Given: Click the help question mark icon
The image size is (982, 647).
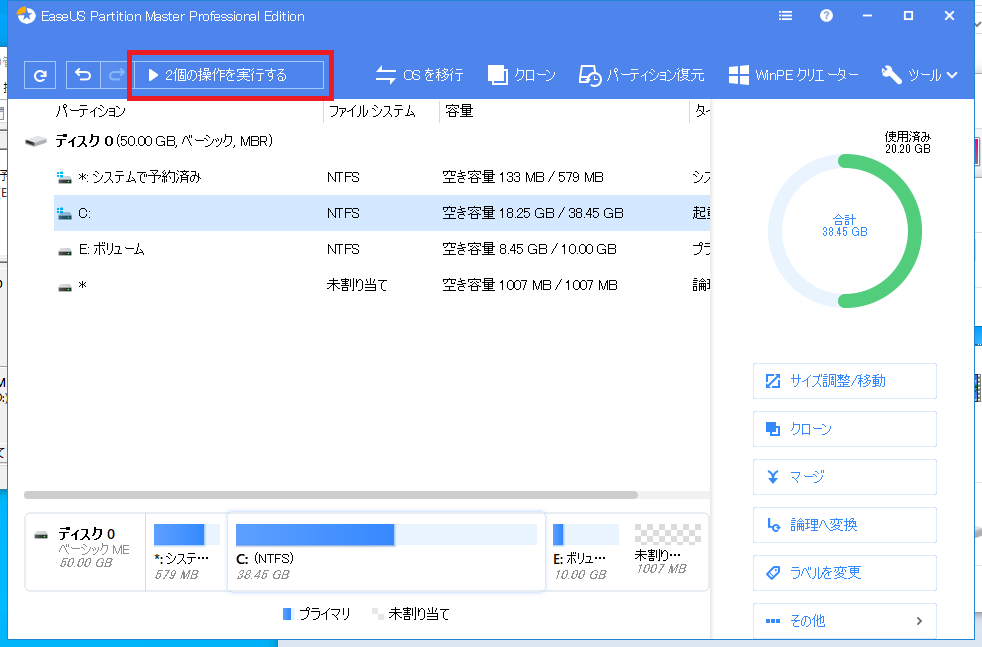Looking at the screenshot, I should pos(825,15).
